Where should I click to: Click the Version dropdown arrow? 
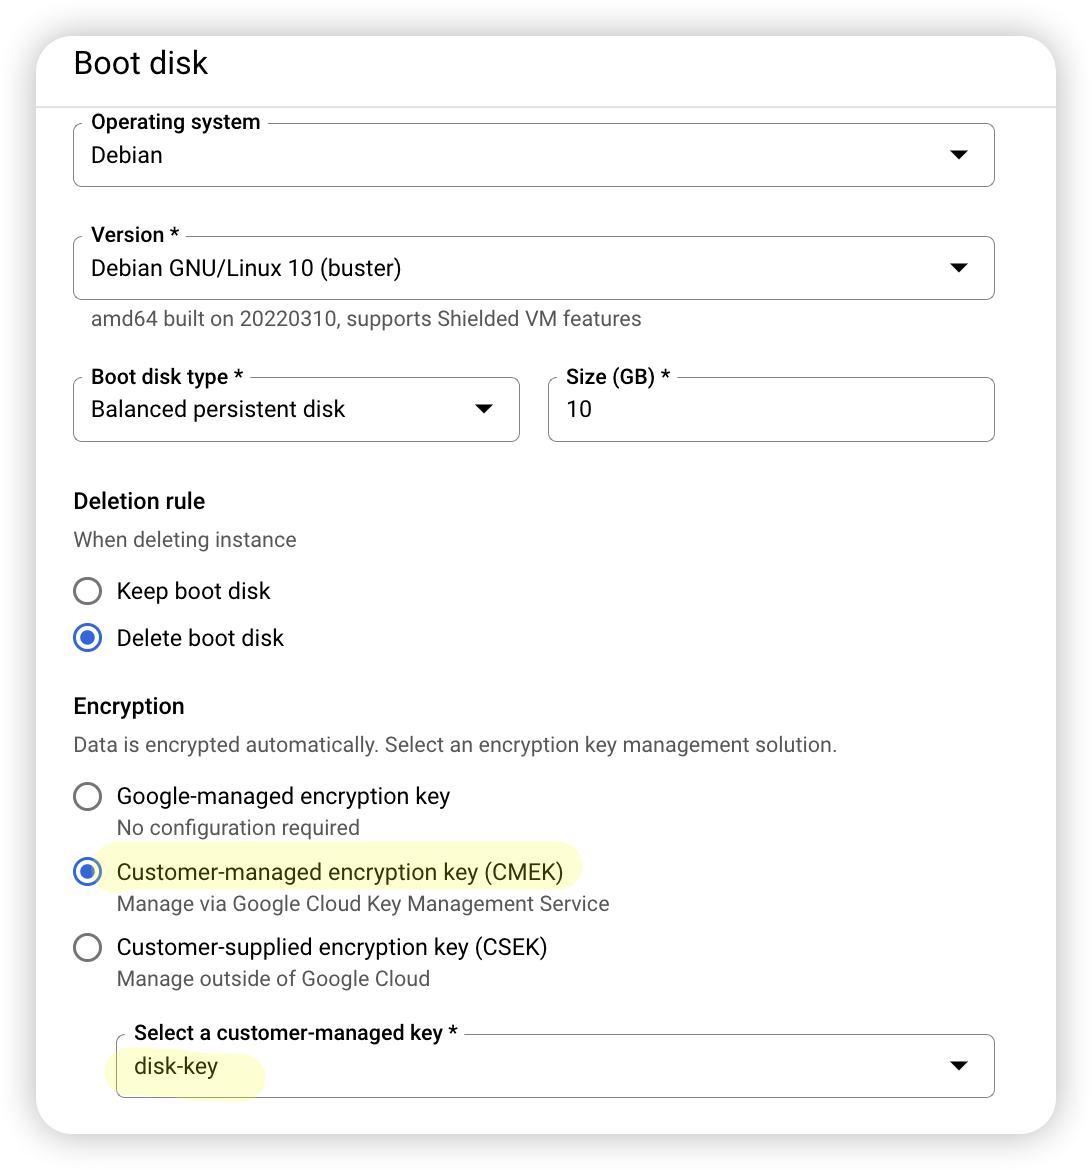(958, 267)
